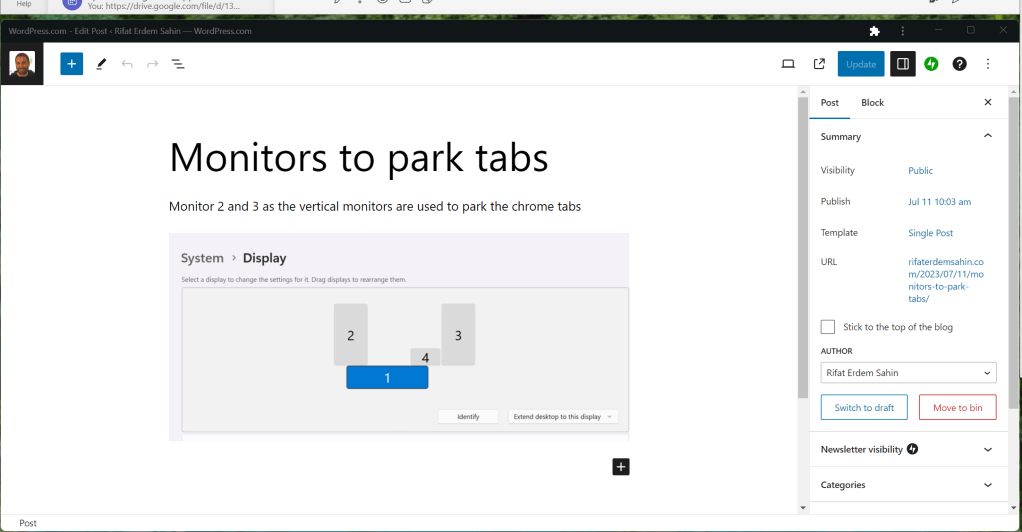The image size is (1022, 532).
Task: Open the device Preview icon
Action: pyautogui.click(x=788, y=64)
